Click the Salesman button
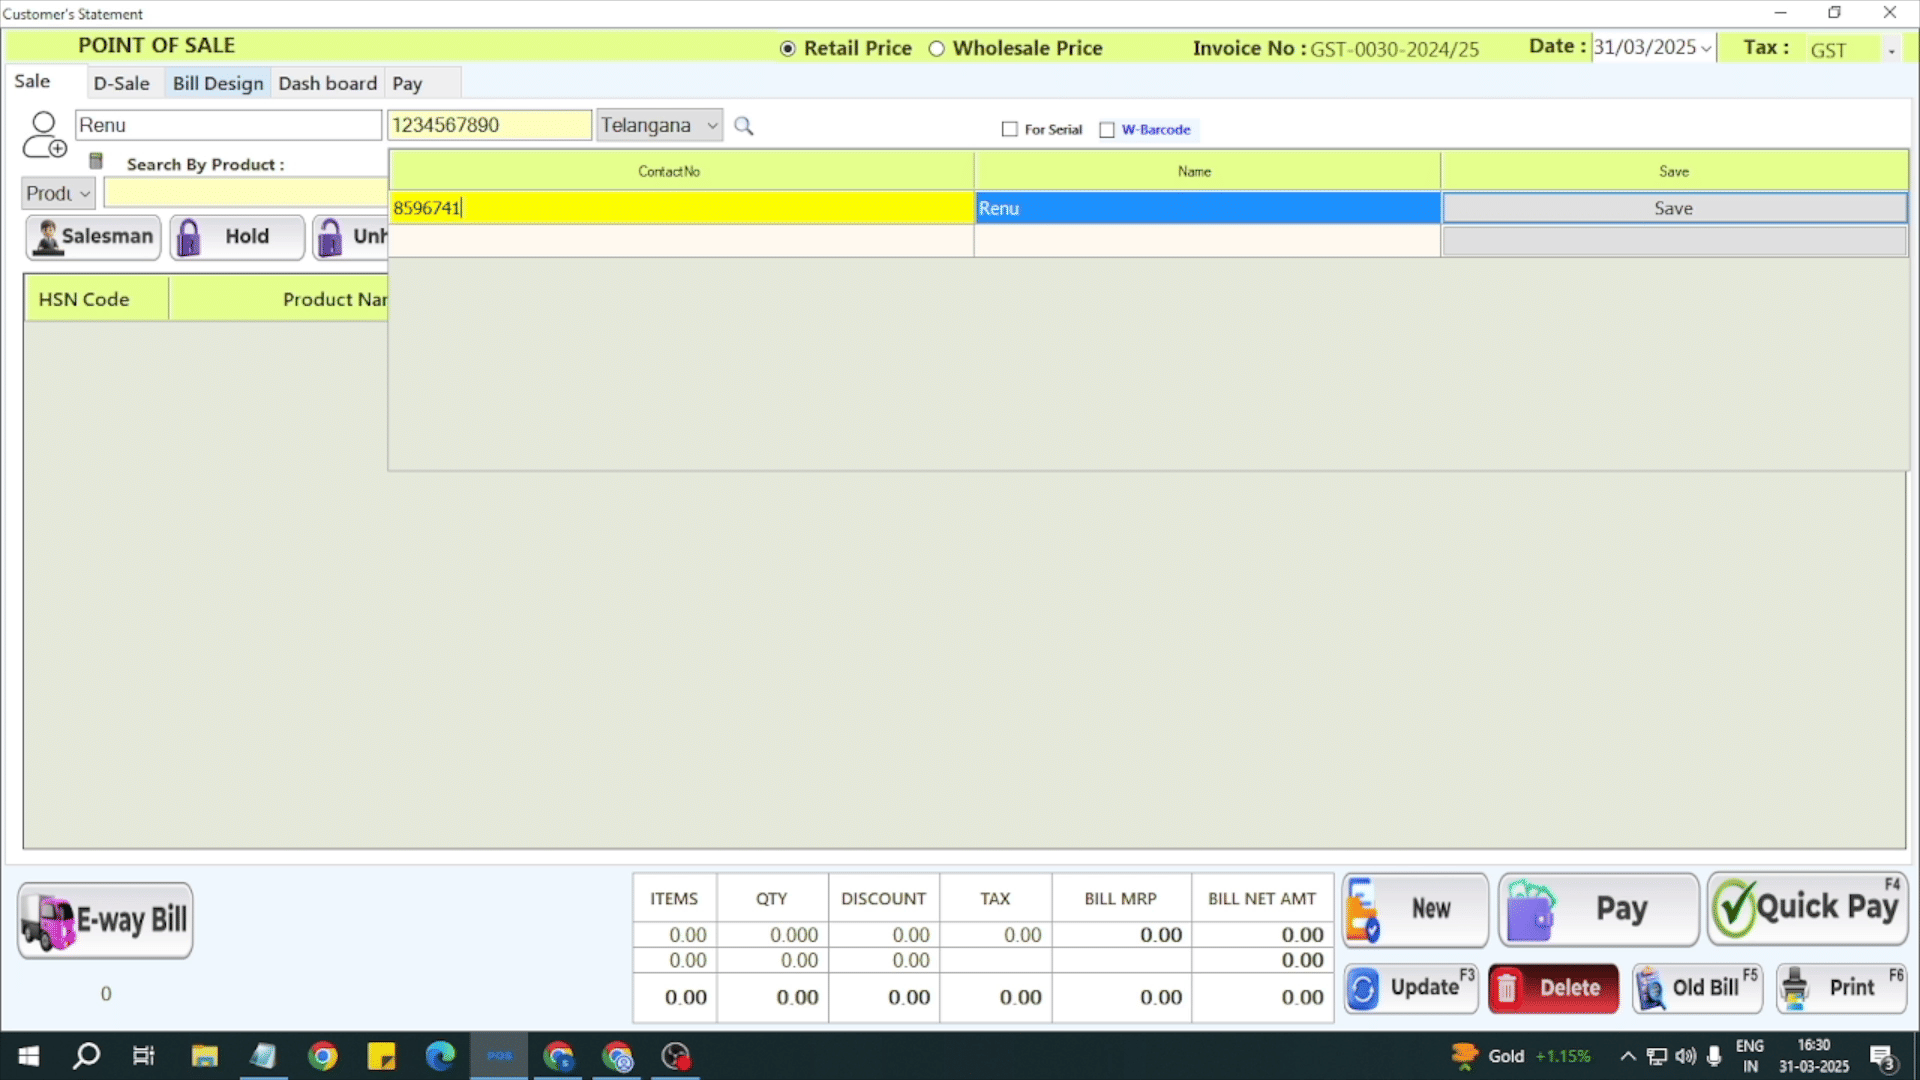1920x1080 pixels. click(x=93, y=237)
